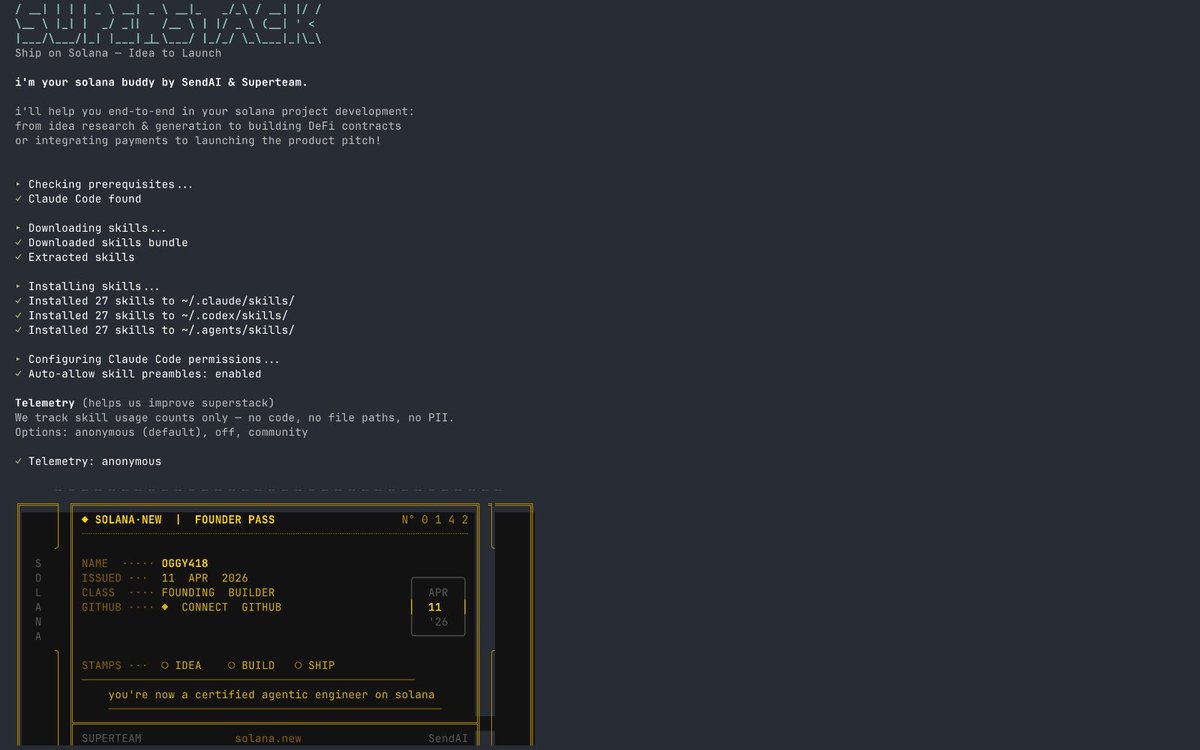Viewport: 1200px width, 750px height.
Task: Click the diamond icon before CONNECT GITHUB
Action: point(165,607)
